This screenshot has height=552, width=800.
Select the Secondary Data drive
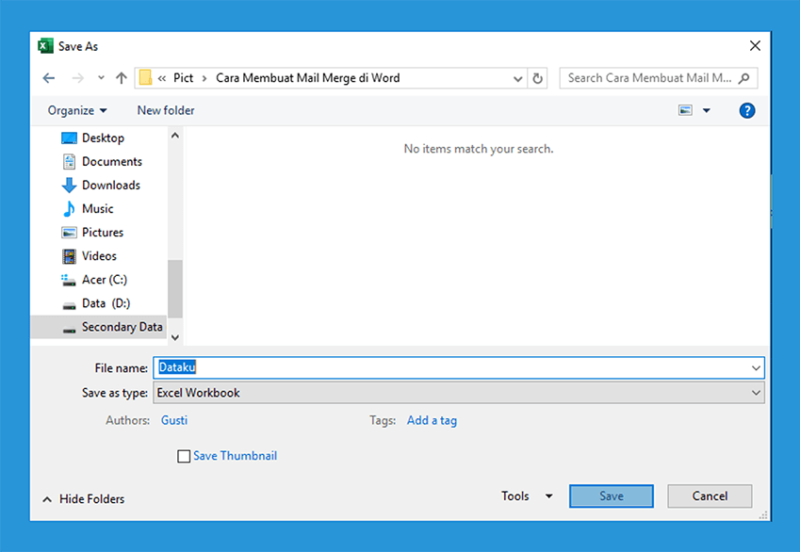[x=99, y=327]
